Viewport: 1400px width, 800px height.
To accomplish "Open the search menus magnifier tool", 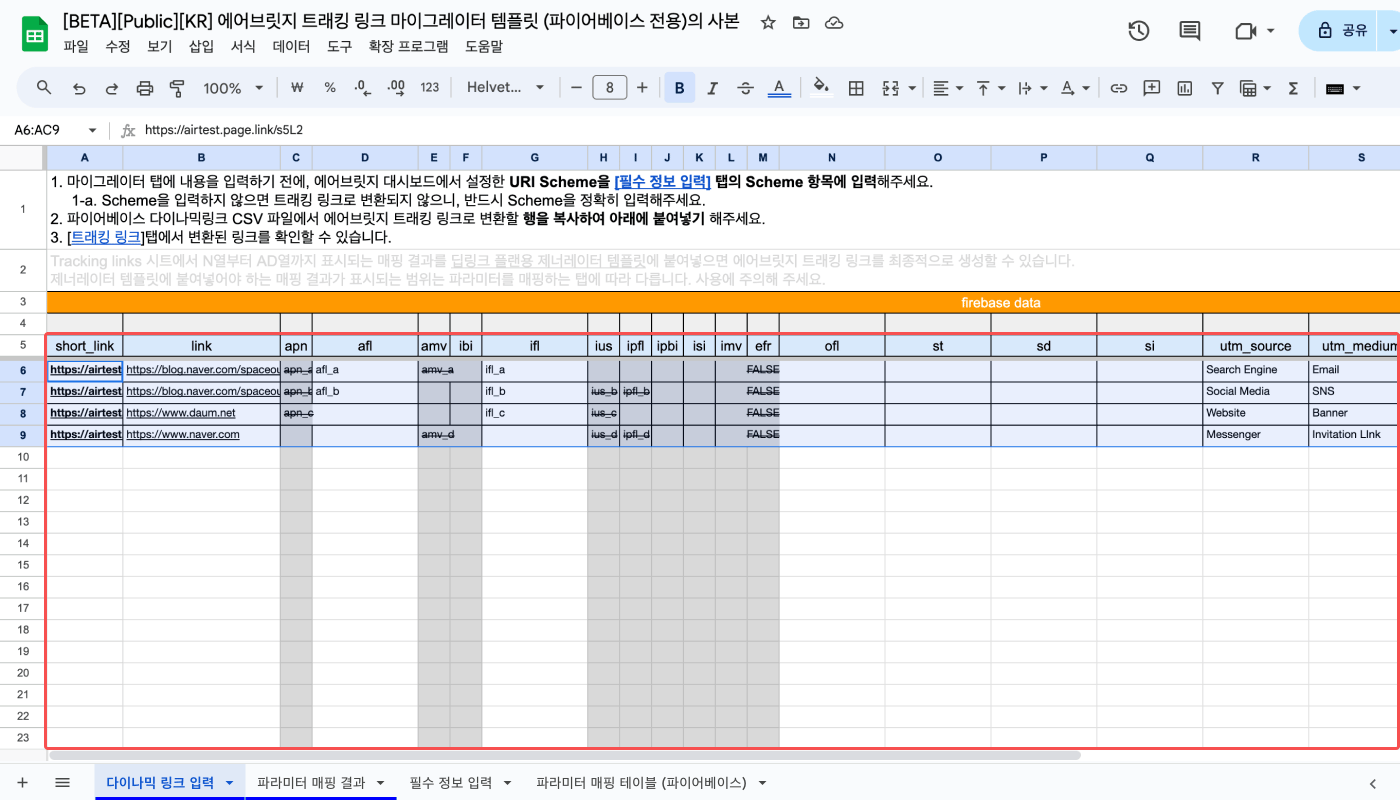I will (44, 88).
